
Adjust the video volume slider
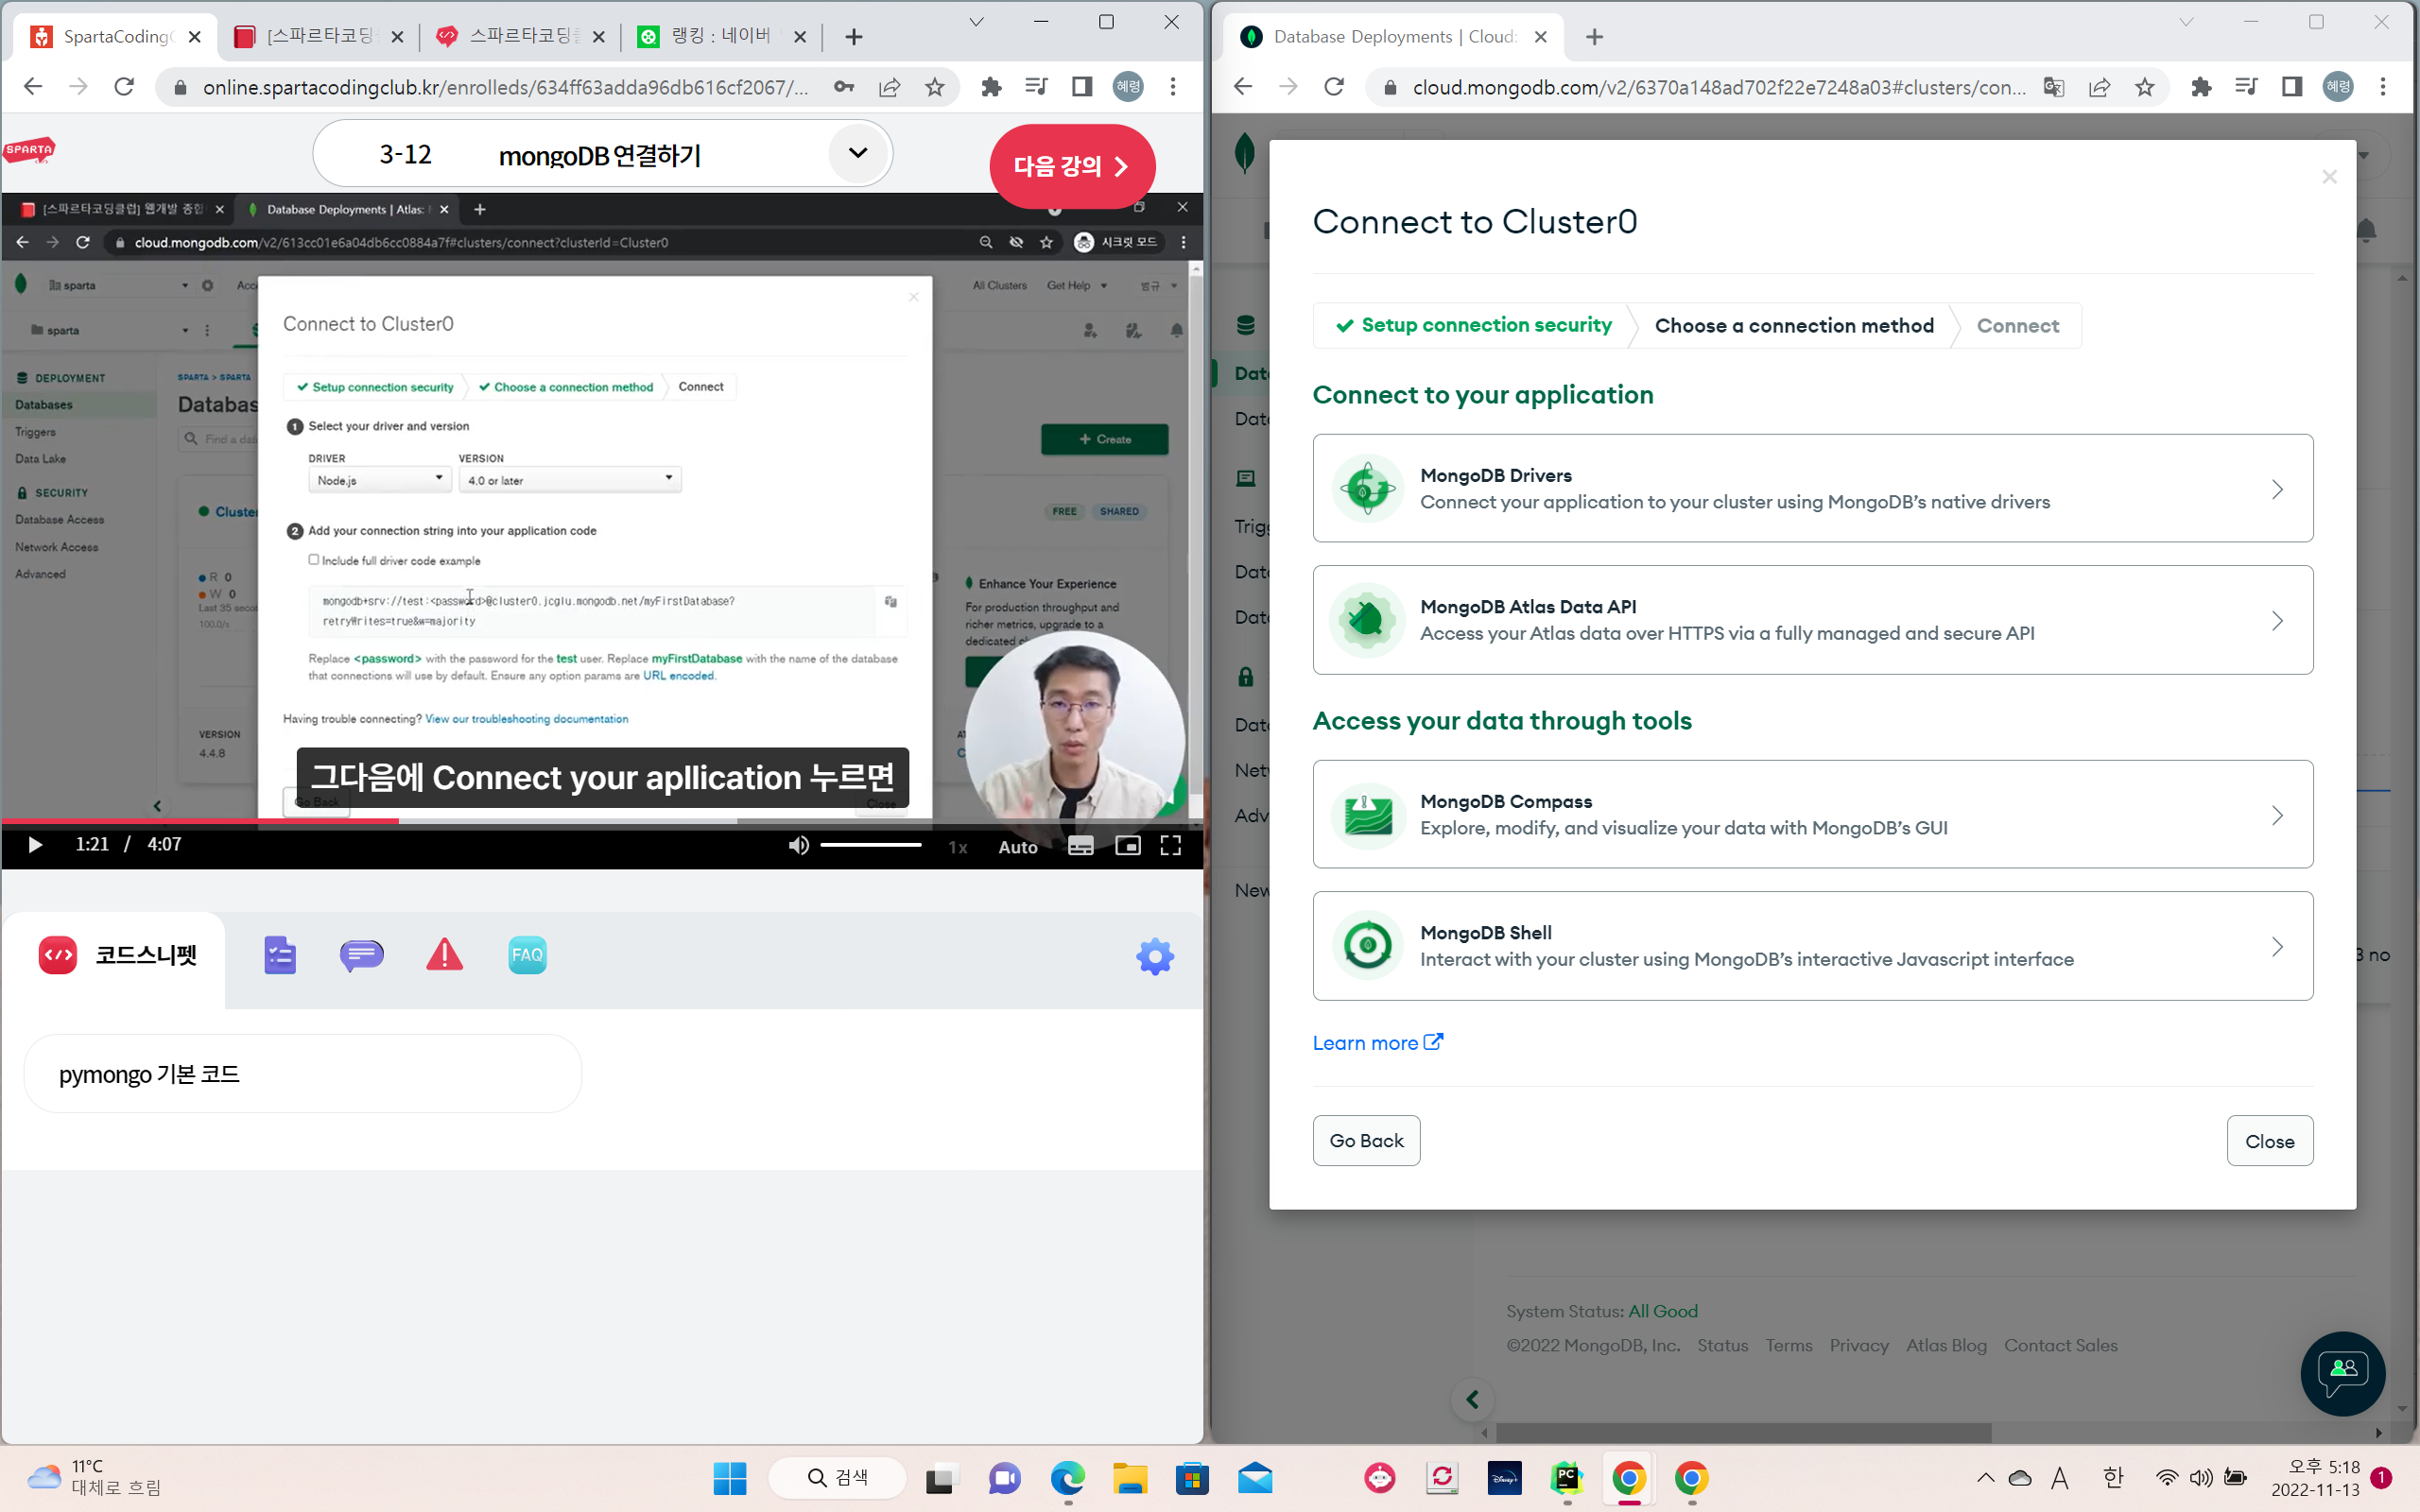pos(870,846)
